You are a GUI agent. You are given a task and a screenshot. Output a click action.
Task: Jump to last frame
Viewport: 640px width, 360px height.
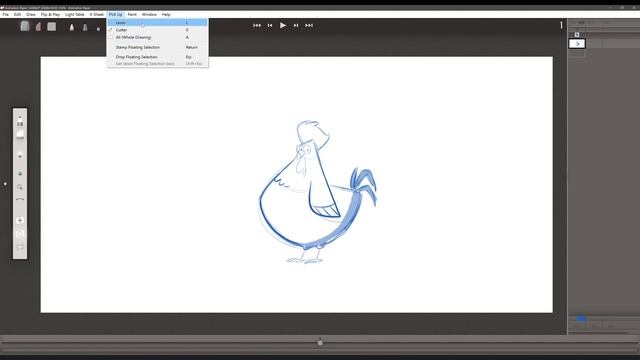[309, 25]
